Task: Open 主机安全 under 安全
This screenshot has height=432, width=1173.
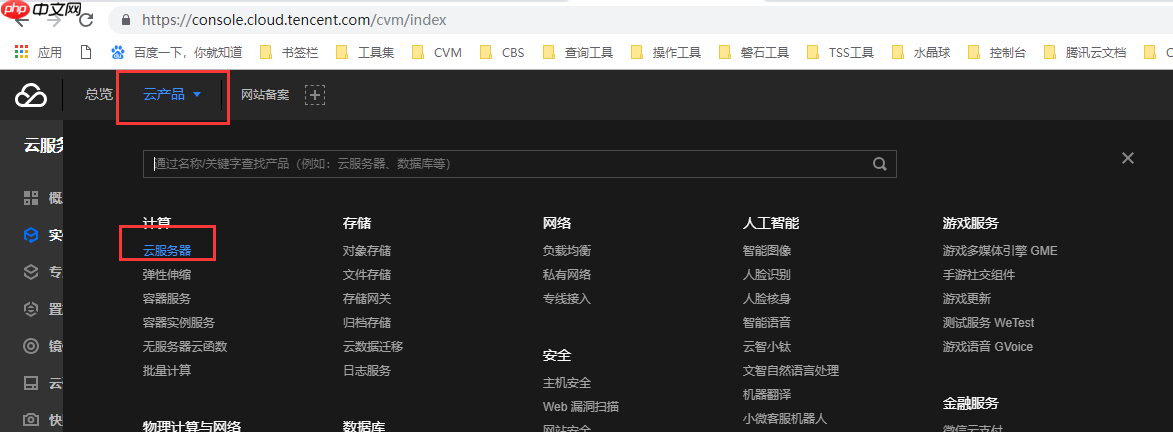Action: pyautogui.click(x=567, y=383)
